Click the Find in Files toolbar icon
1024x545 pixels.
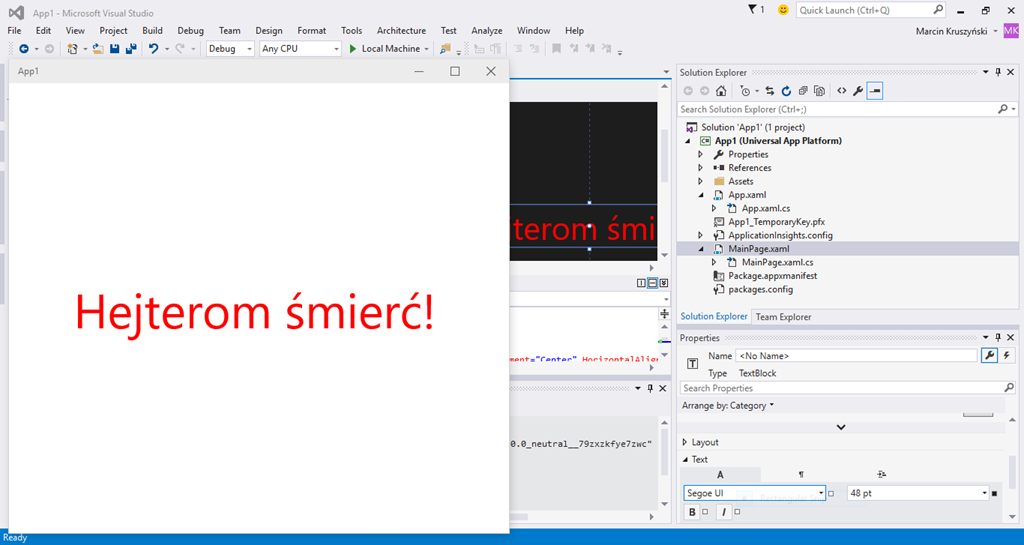445,49
